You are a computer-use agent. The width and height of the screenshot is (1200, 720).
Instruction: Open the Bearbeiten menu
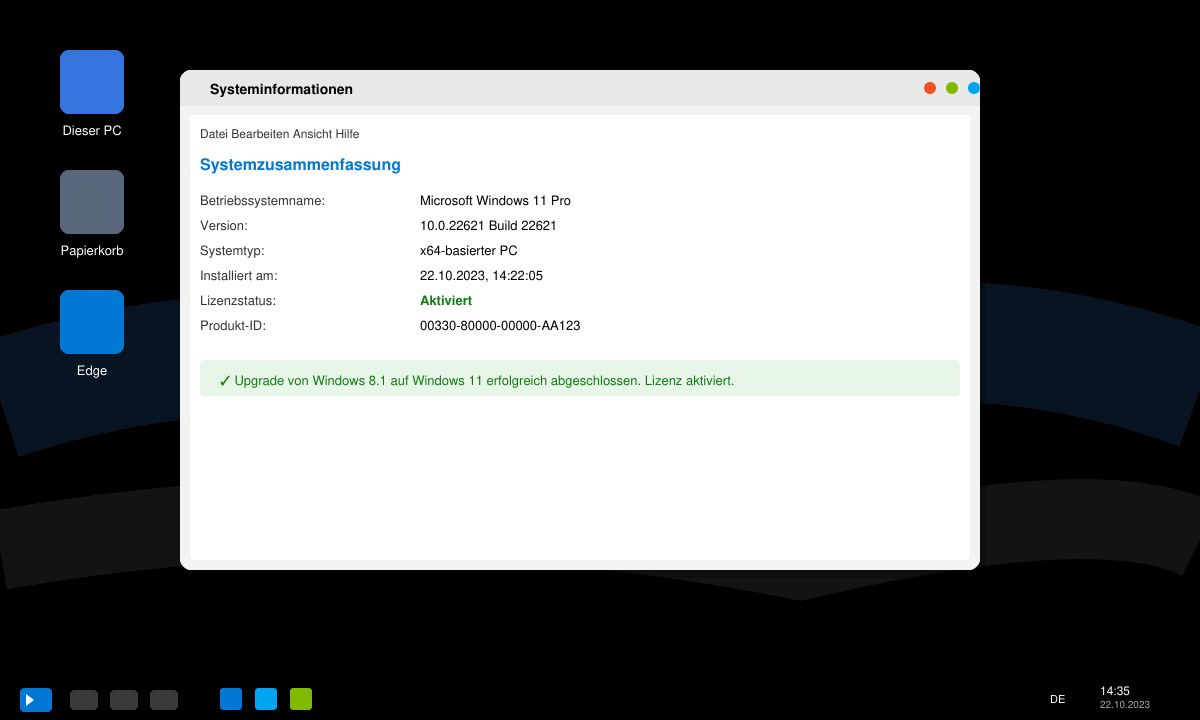pyautogui.click(x=260, y=134)
